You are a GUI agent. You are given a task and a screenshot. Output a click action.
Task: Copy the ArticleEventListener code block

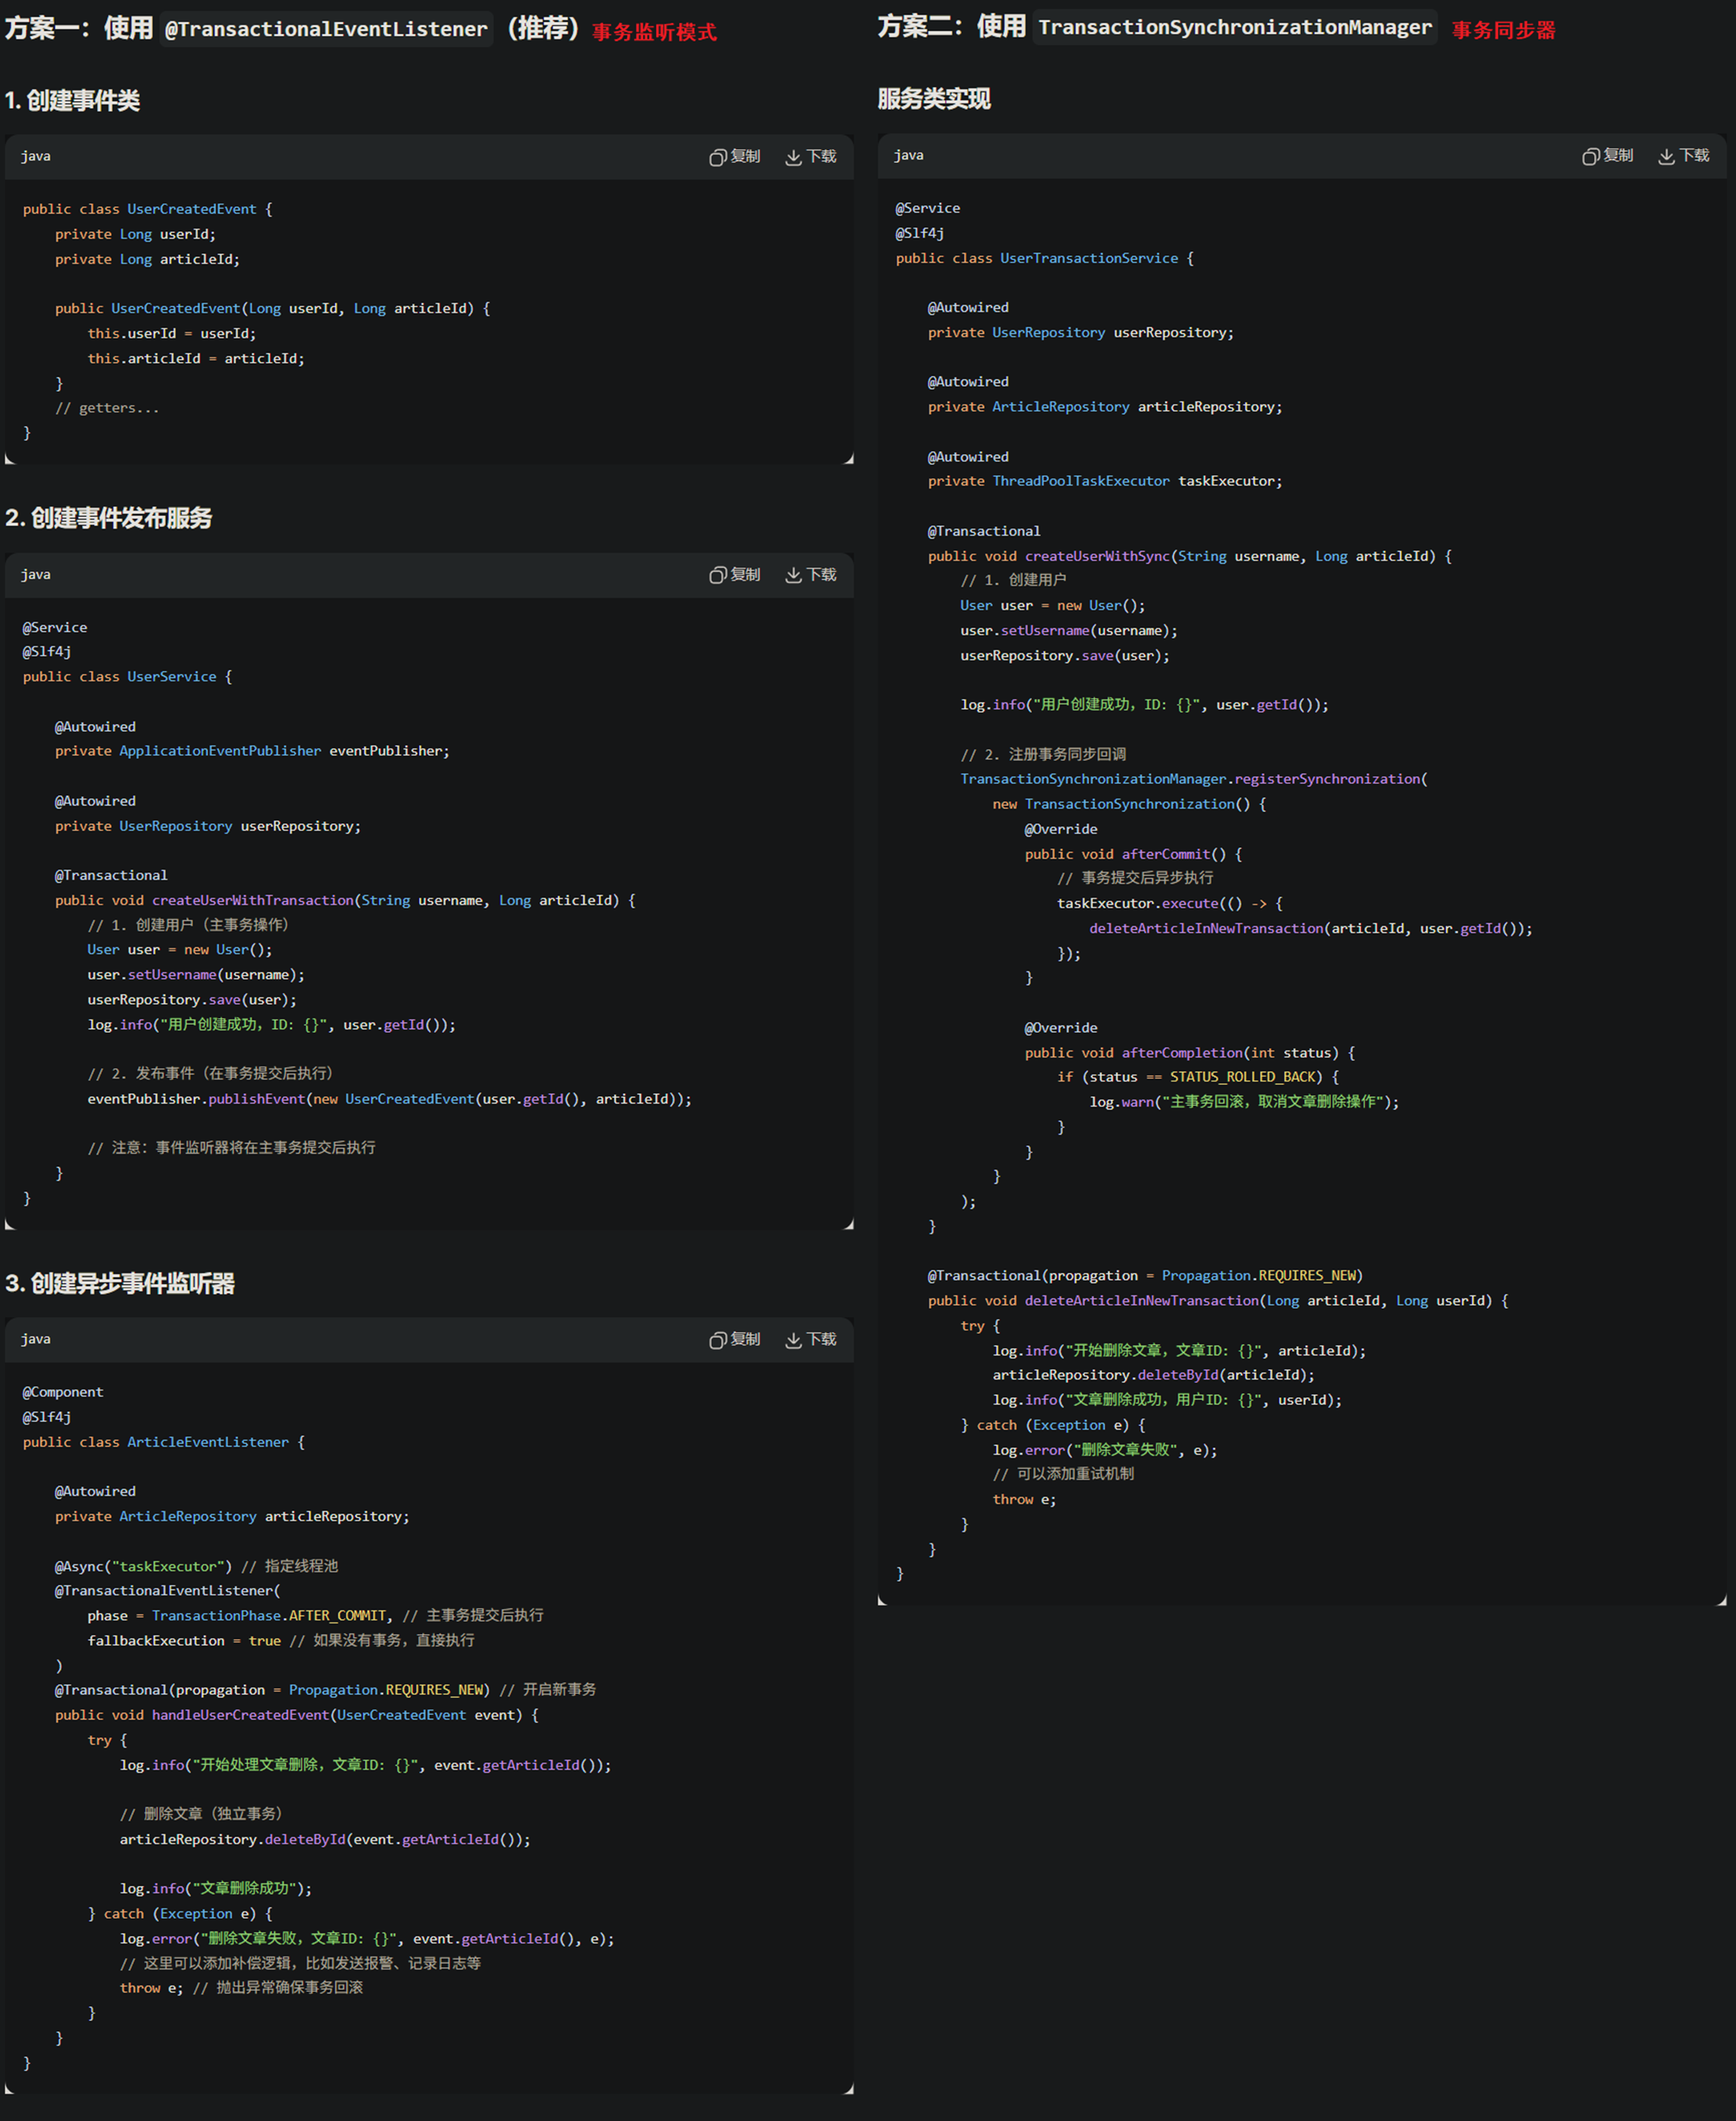pos(735,1340)
